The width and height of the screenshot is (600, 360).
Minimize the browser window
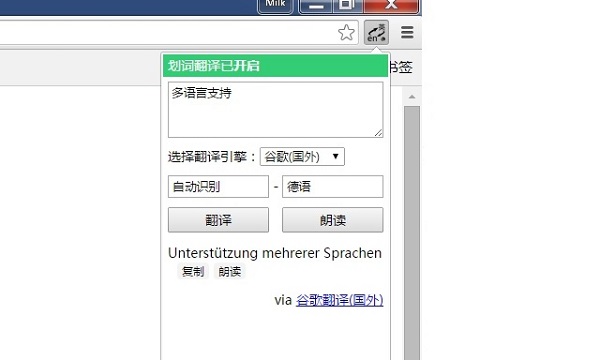[x=316, y=6]
